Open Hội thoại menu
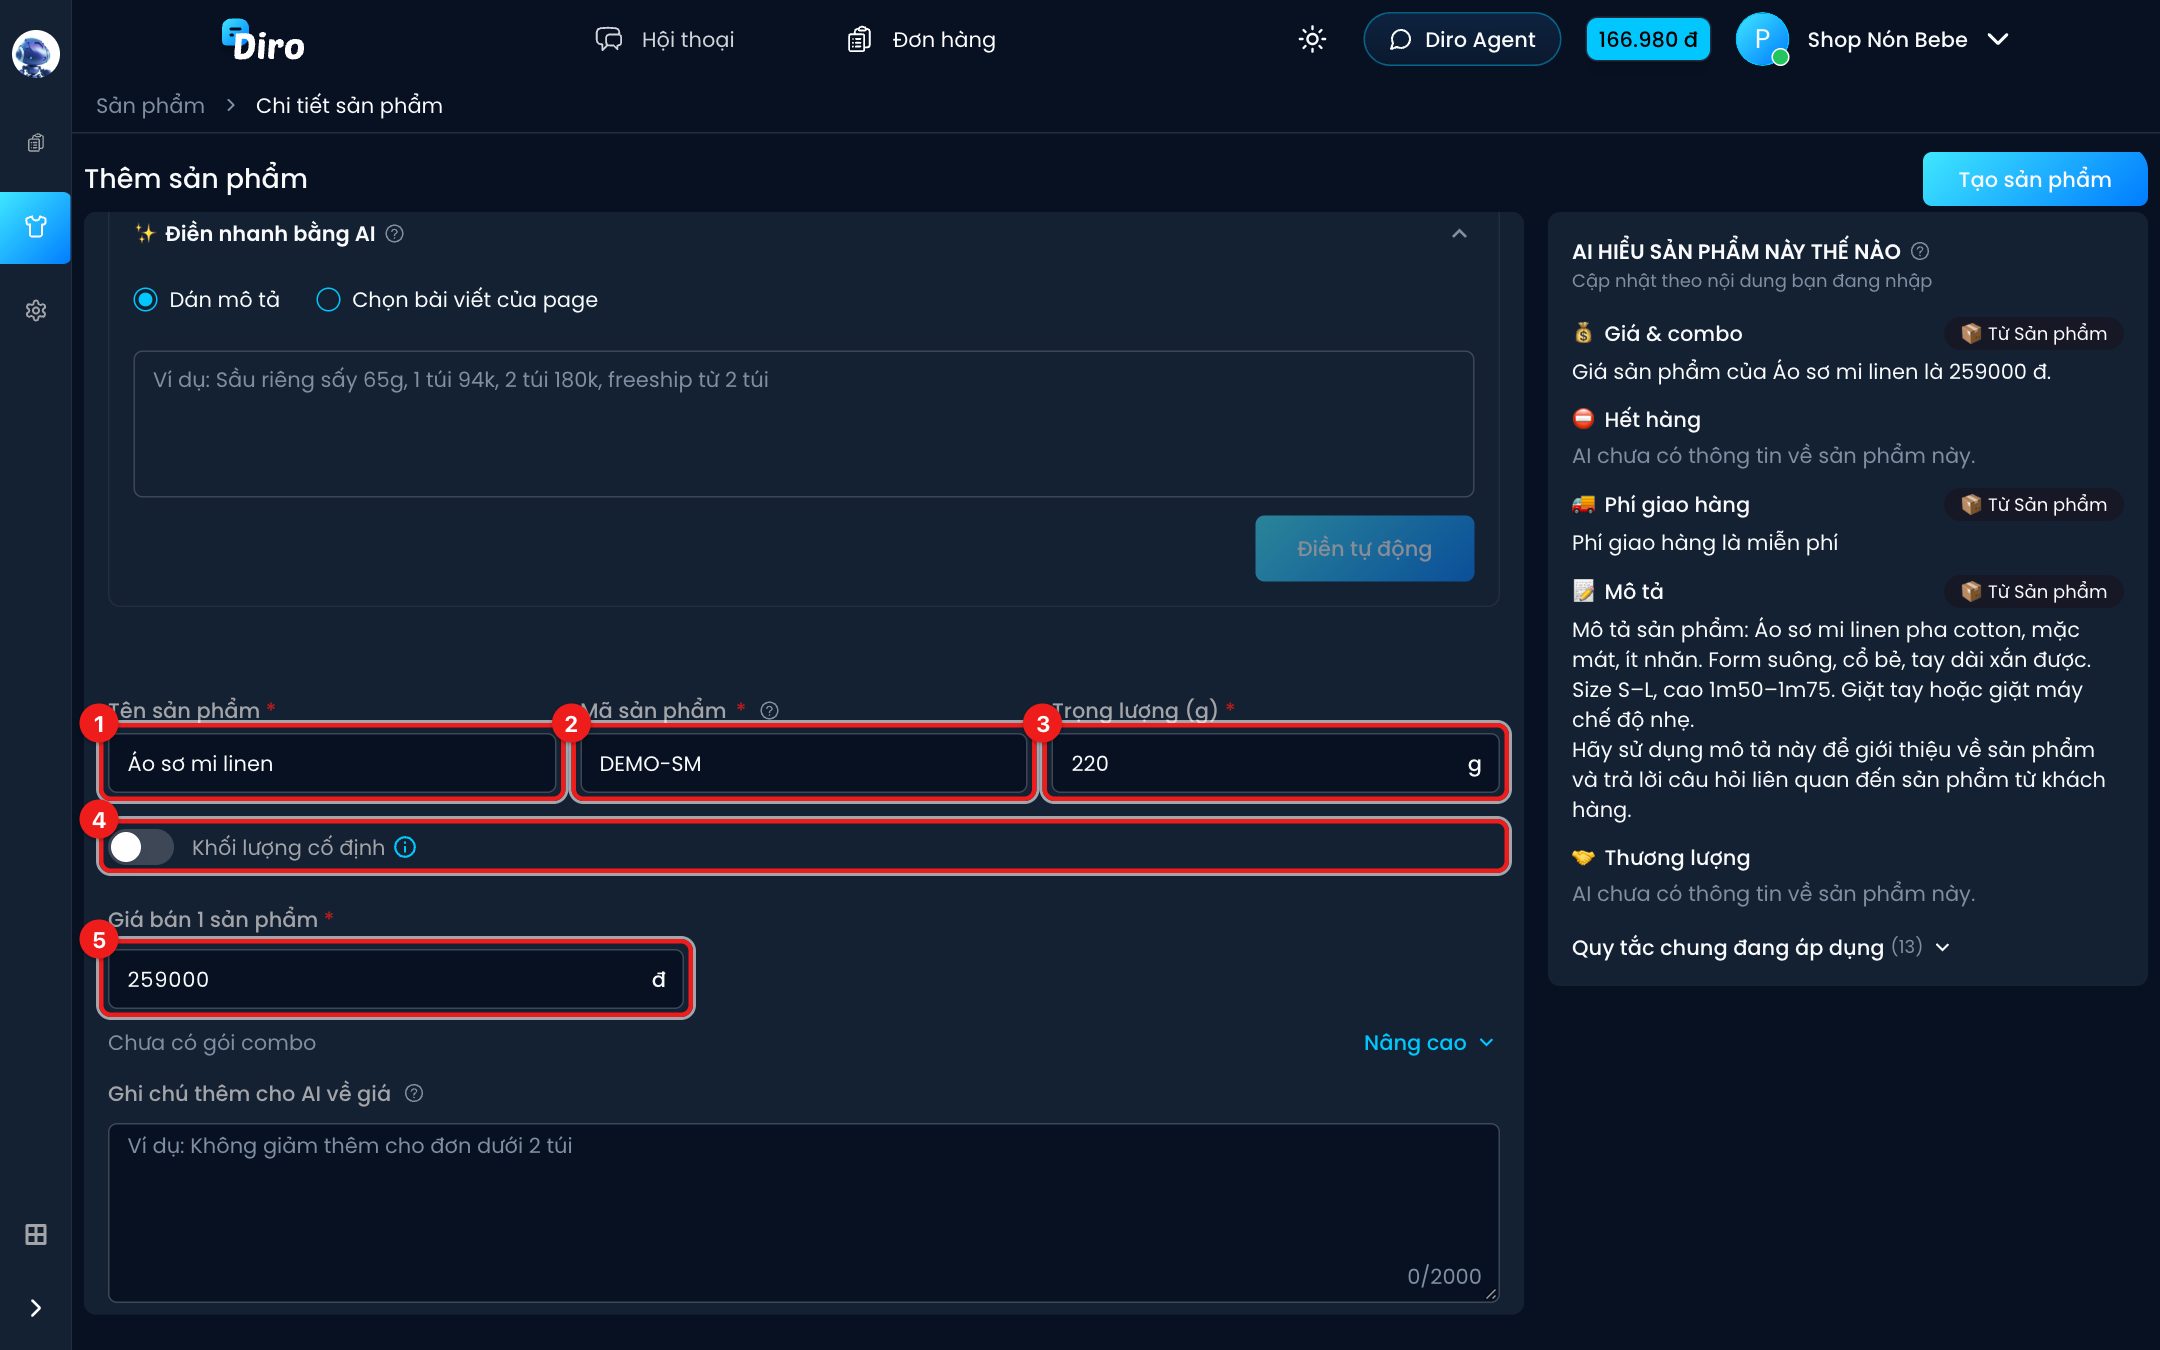The width and height of the screenshot is (2160, 1350). coord(665,39)
